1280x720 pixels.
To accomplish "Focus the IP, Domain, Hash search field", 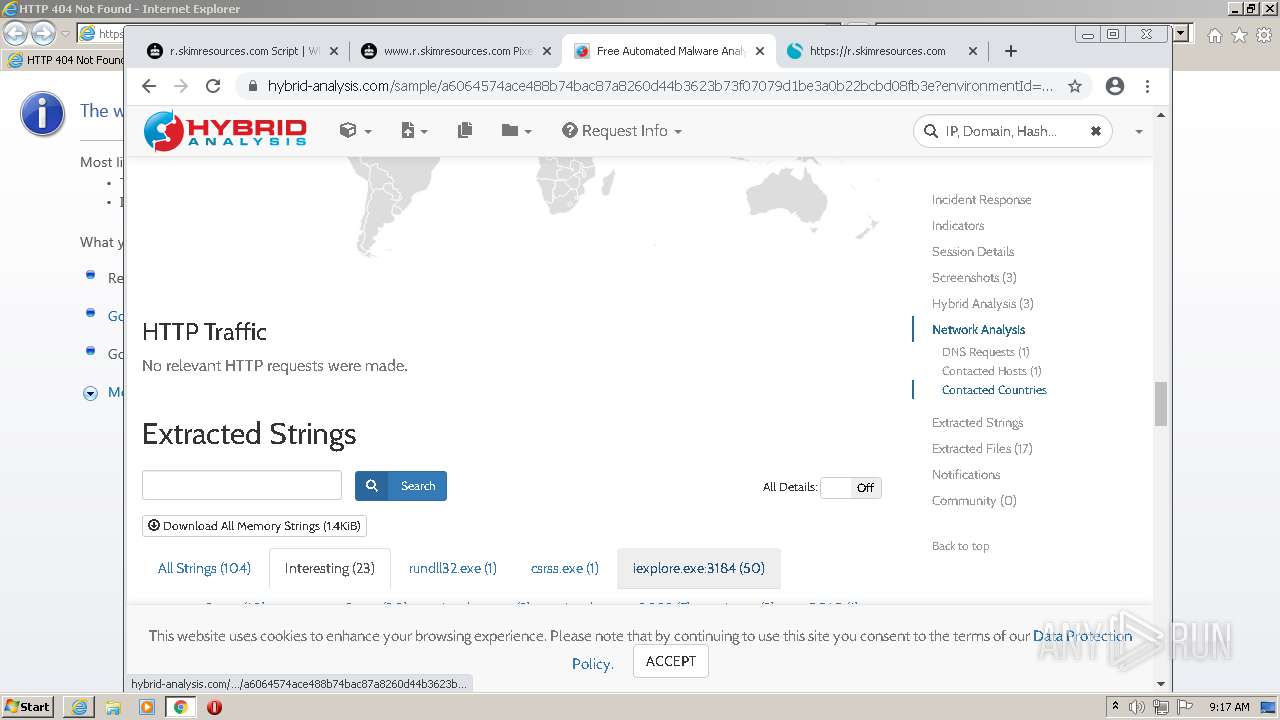I will (x=1014, y=131).
